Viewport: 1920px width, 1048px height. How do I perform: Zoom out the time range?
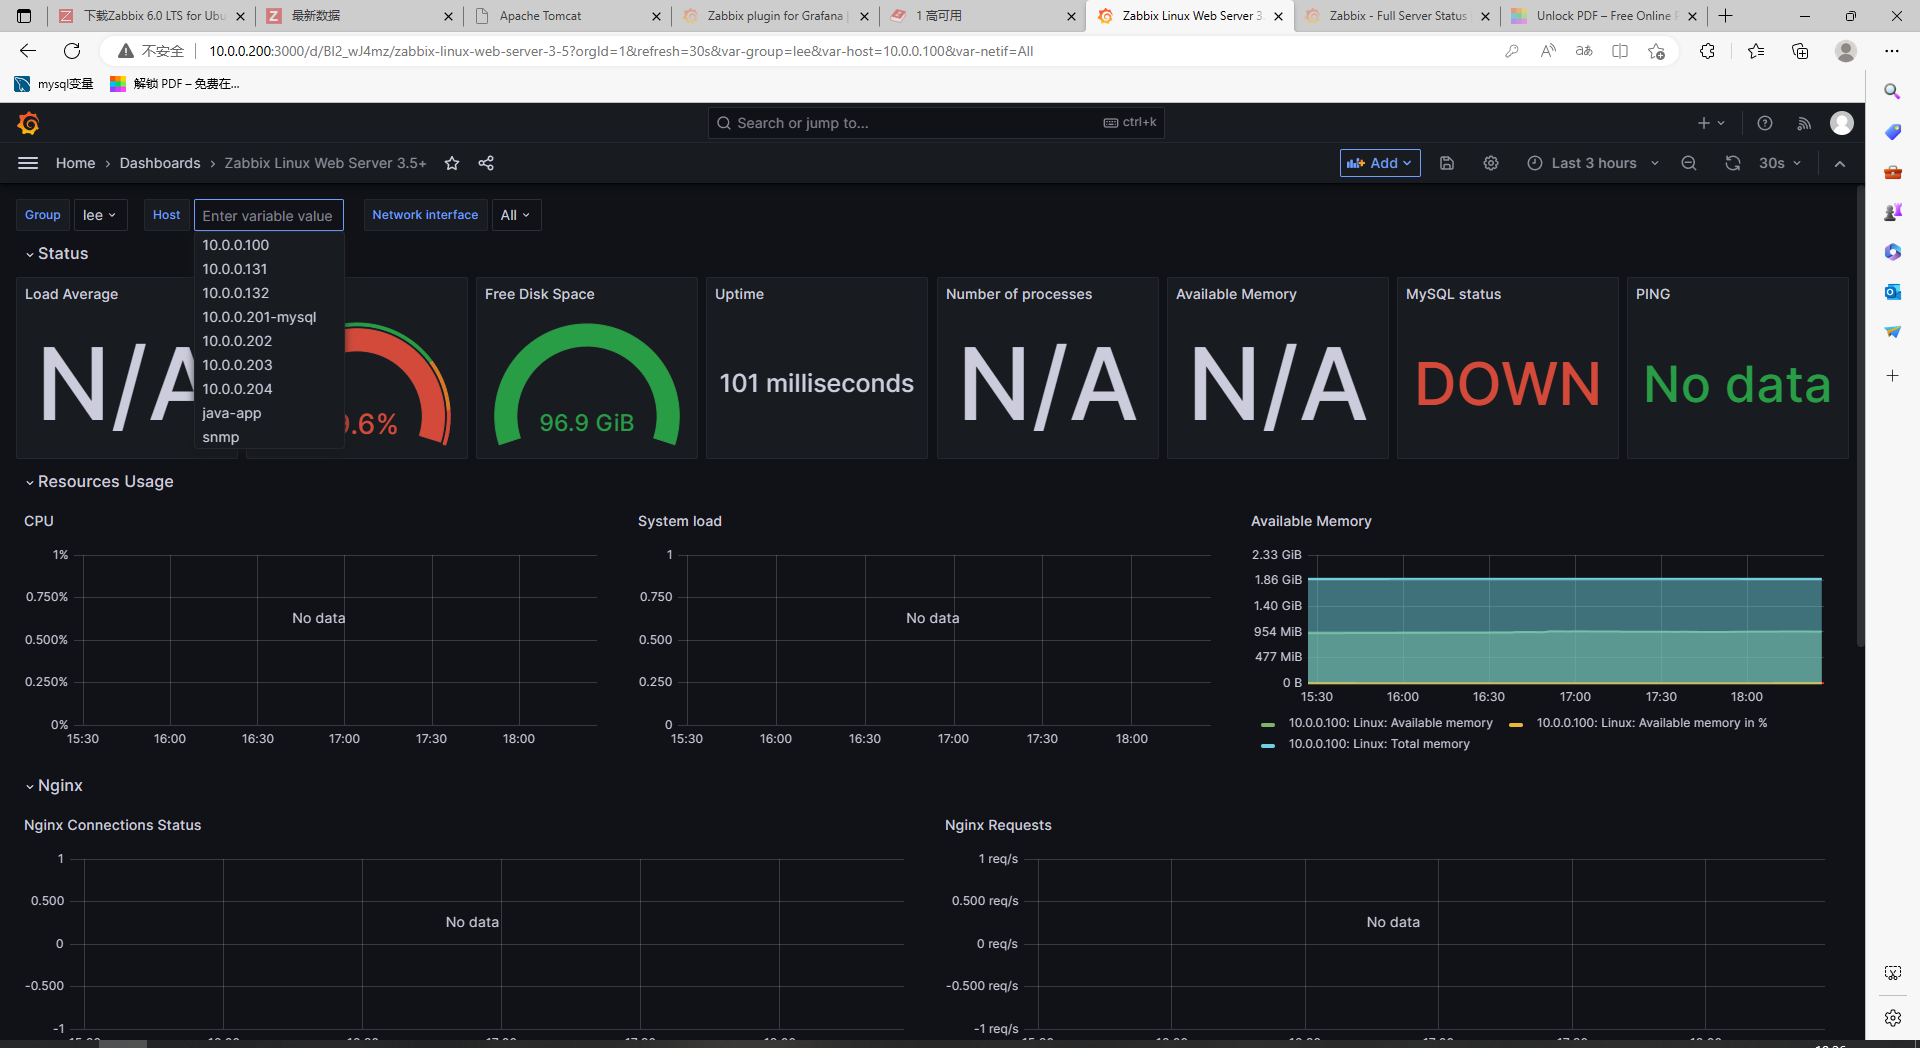[x=1689, y=163]
